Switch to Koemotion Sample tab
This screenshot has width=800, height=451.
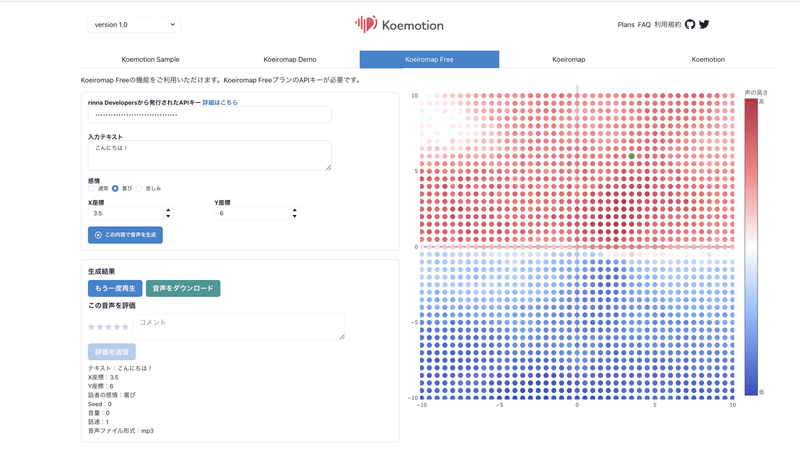pos(151,59)
